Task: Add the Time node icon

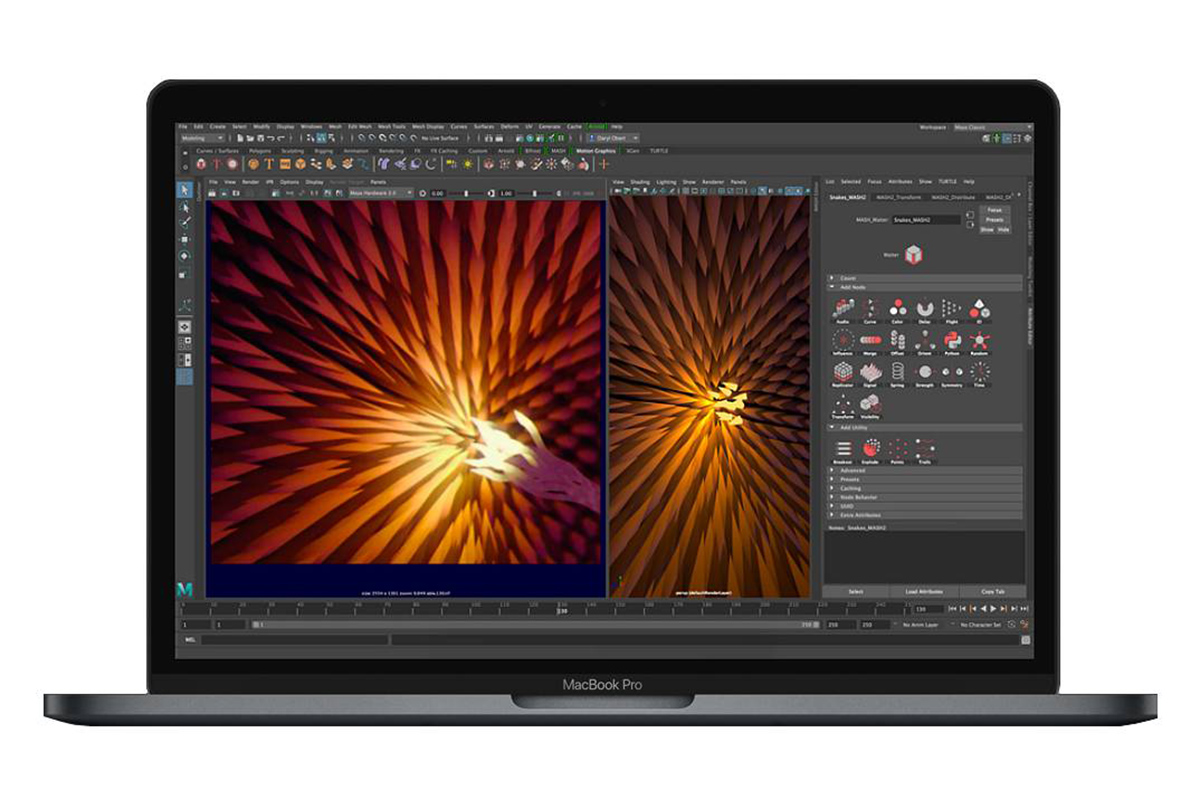Action: click(x=979, y=372)
